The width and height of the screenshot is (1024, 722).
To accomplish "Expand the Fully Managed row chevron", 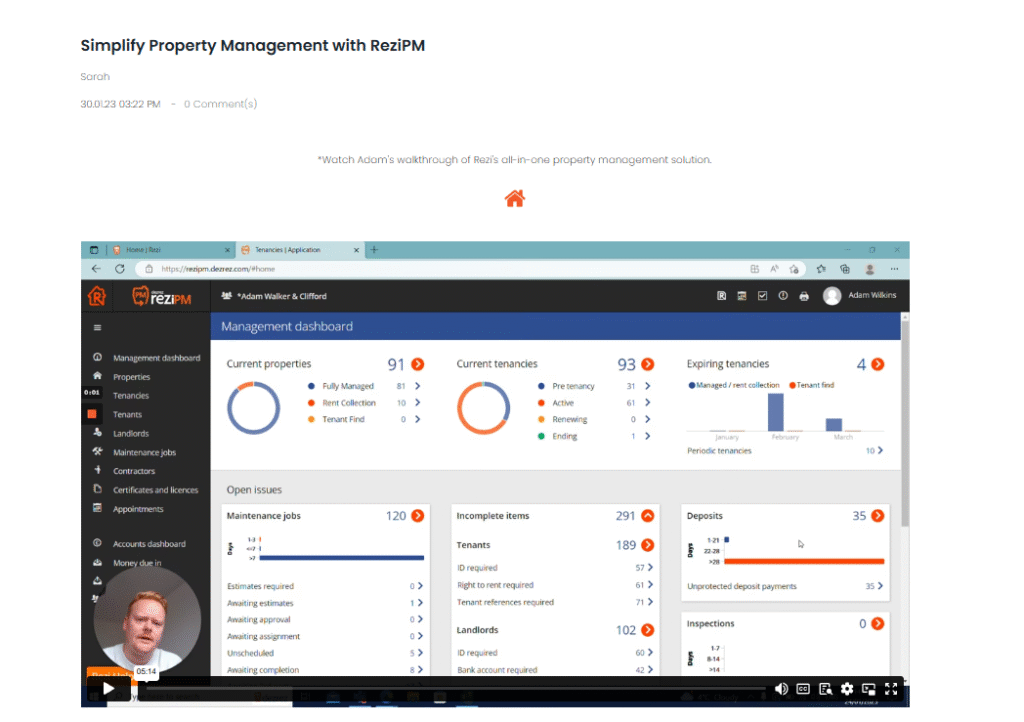I will pyautogui.click(x=417, y=386).
